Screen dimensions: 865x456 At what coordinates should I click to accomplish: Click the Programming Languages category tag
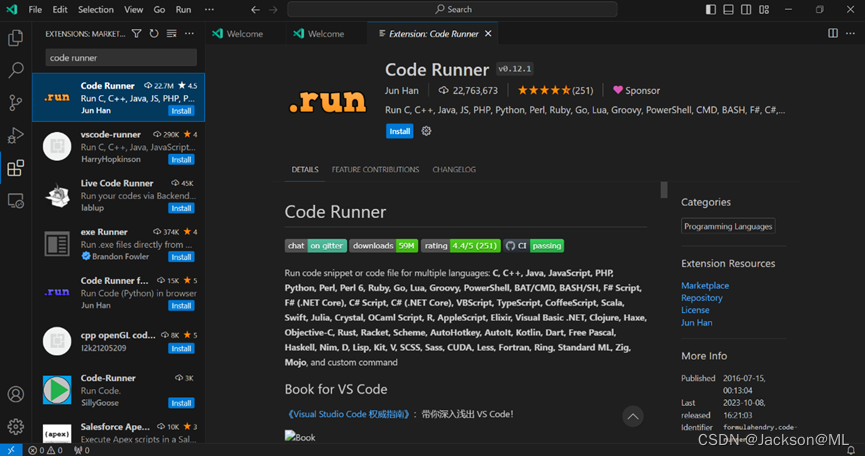click(728, 226)
